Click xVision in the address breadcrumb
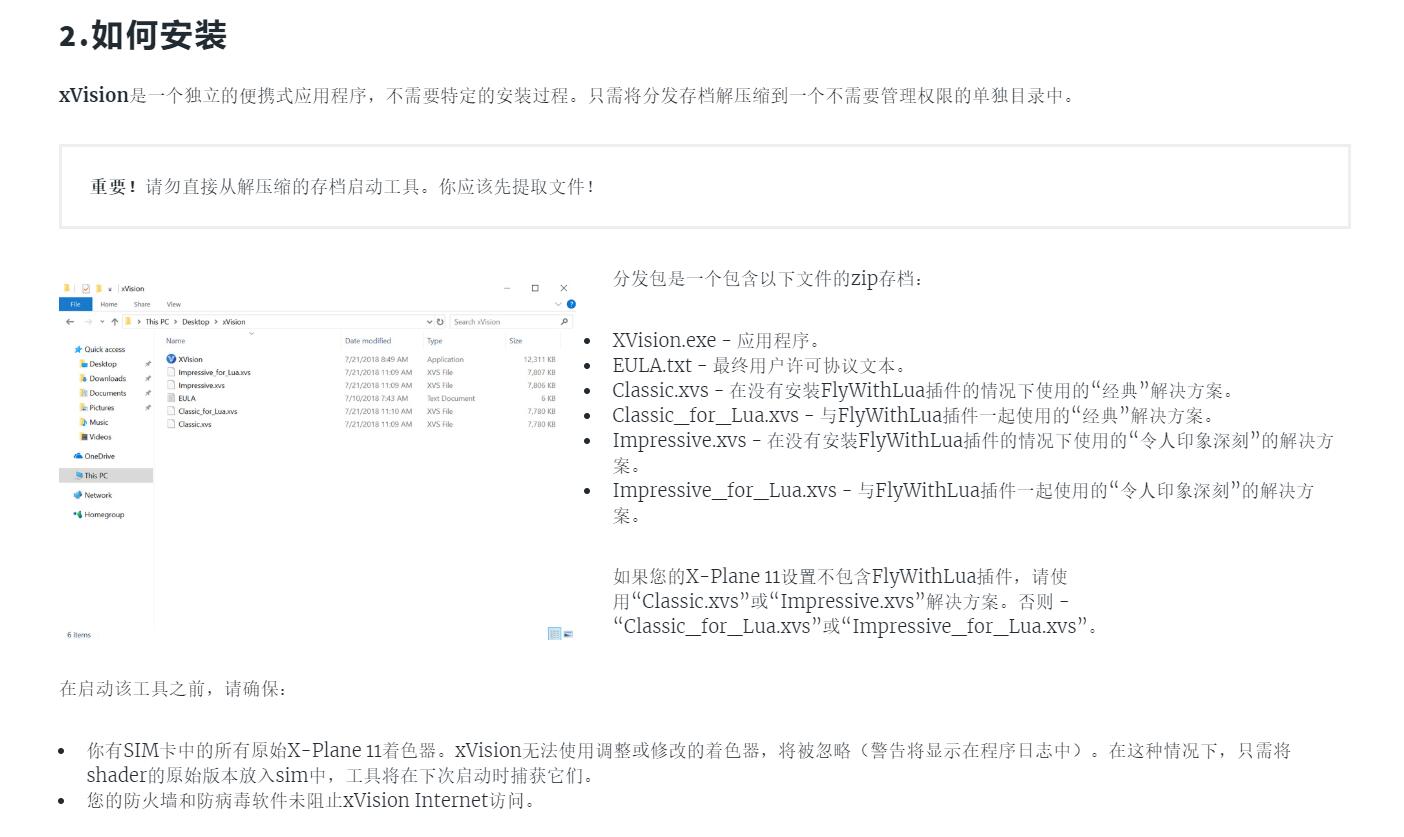Image resolution: width=1404 pixels, height=837 pixels. [x=233, y=322]
